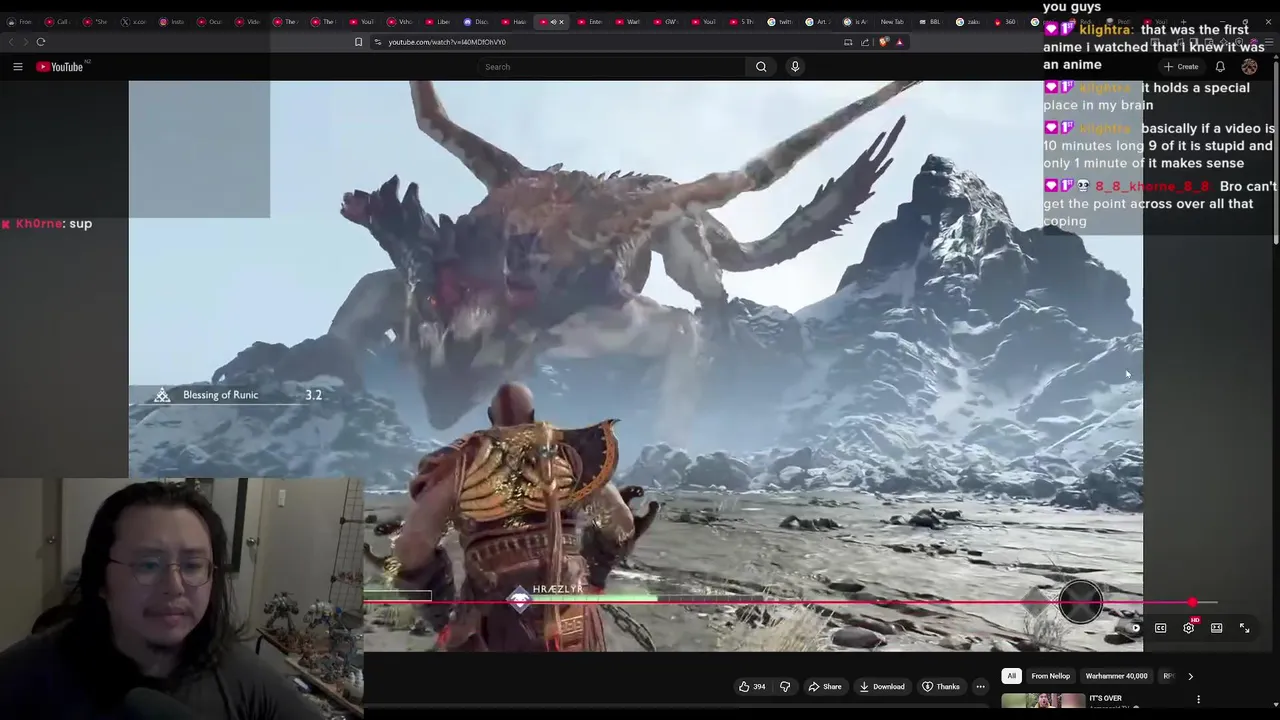Image resolution: width=1280 pixels, height=720 pixels.
Task: Filter suggestions by From Nellop
Action: click(x=1050, y=676)
